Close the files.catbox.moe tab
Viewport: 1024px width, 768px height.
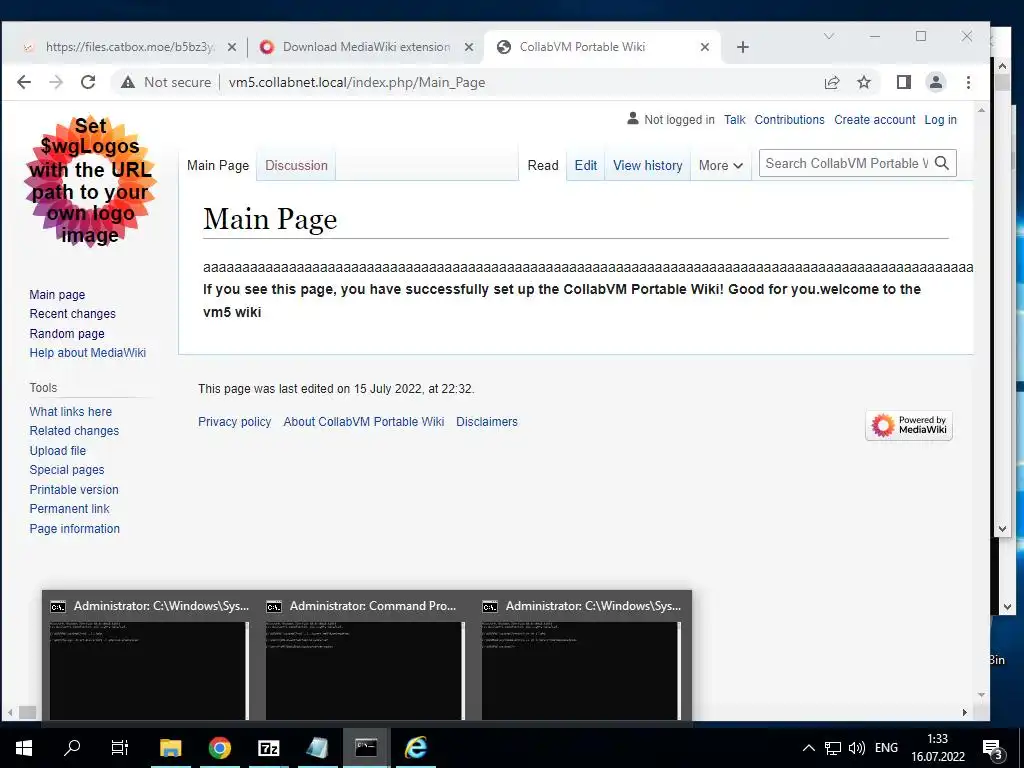[231, 47]
